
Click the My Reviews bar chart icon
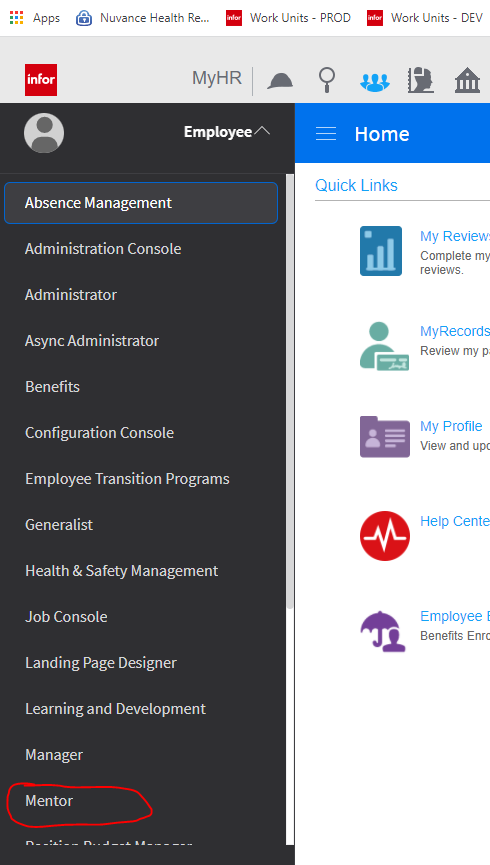click(381, 251)
